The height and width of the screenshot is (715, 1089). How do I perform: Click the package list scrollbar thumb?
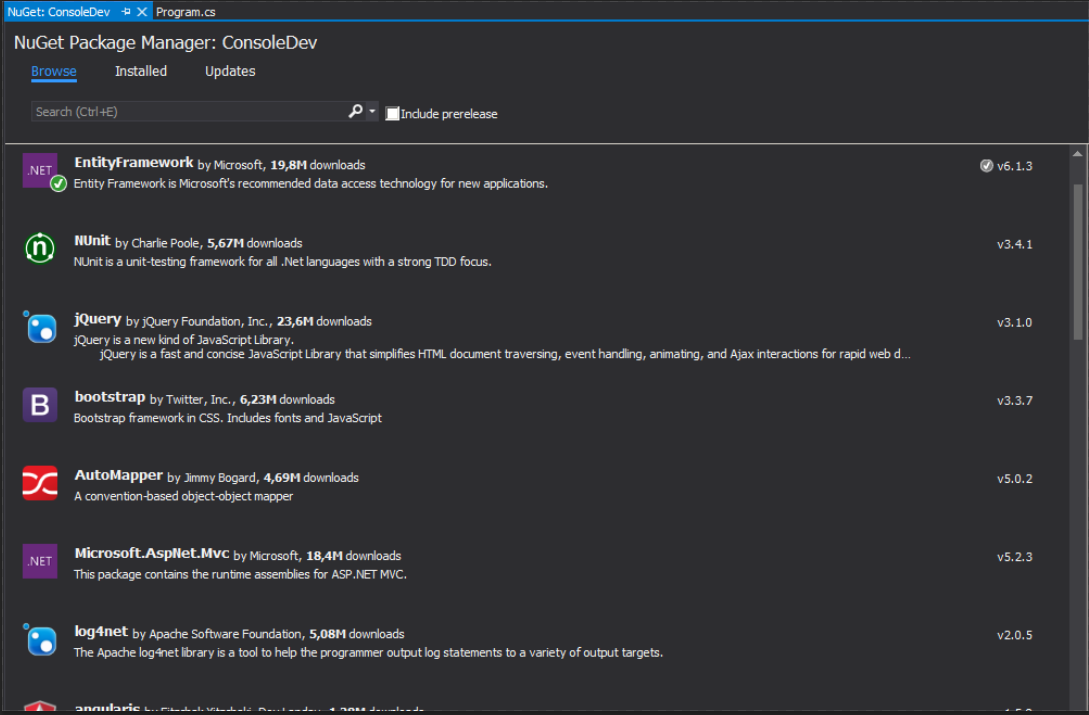tap(1077, 261)
